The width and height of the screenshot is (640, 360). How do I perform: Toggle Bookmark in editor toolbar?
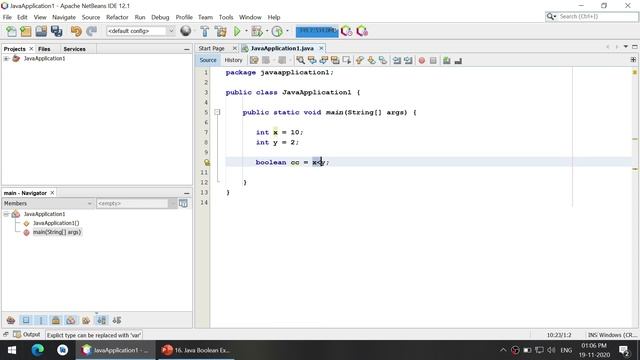click(383, 60)
